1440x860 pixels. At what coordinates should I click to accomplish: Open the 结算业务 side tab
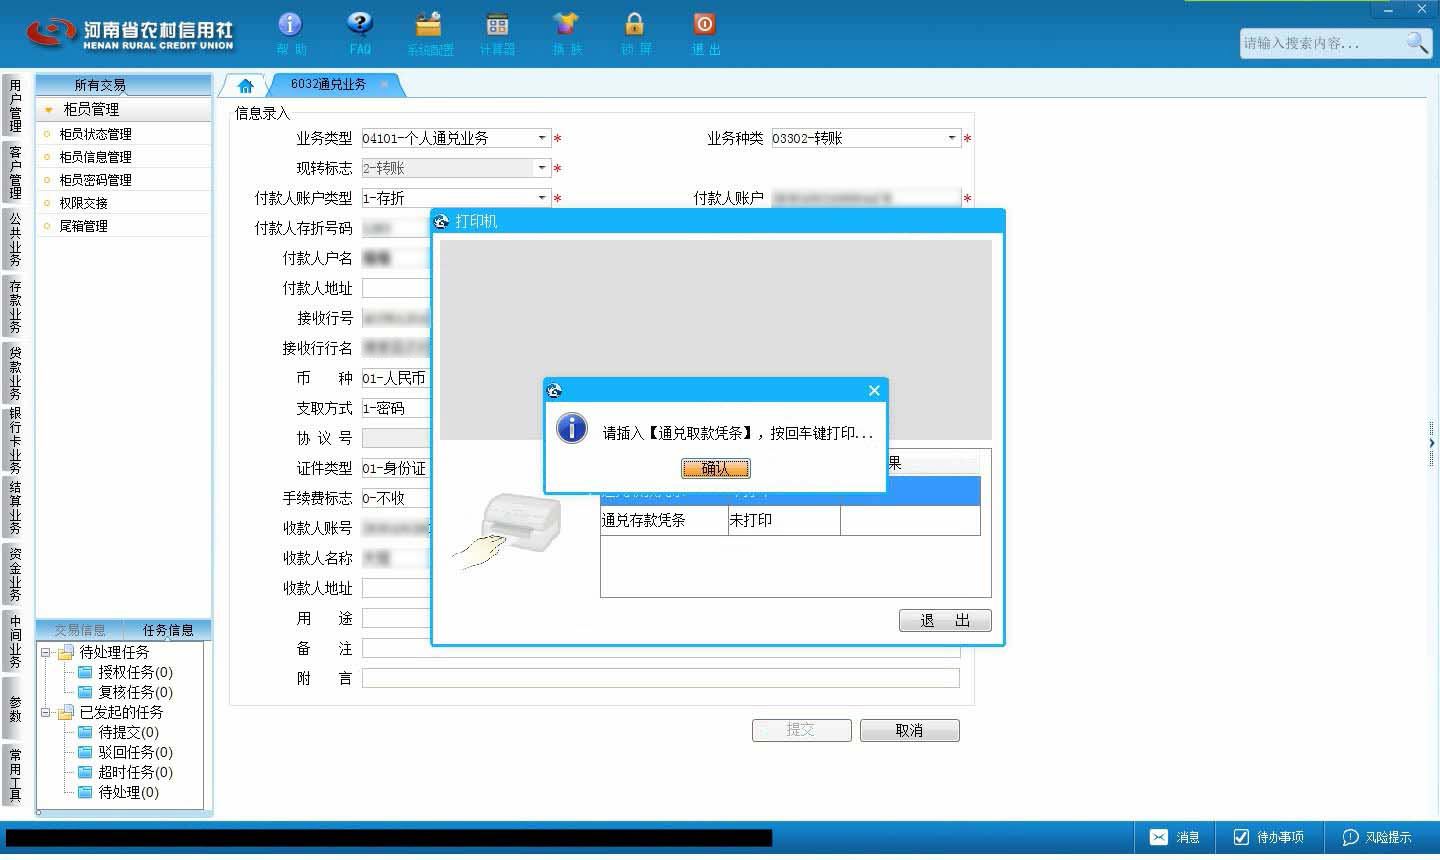click(15, 507)
